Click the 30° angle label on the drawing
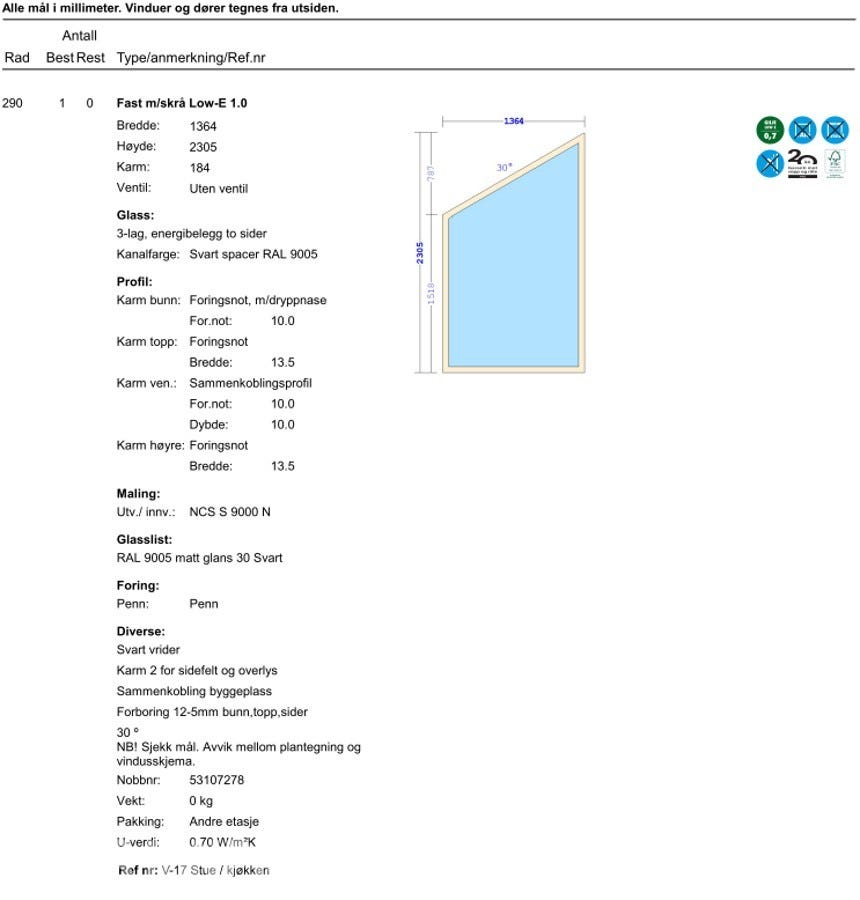Image resolution: width=860 pixels, height=900 pixels. click(504, 168)
